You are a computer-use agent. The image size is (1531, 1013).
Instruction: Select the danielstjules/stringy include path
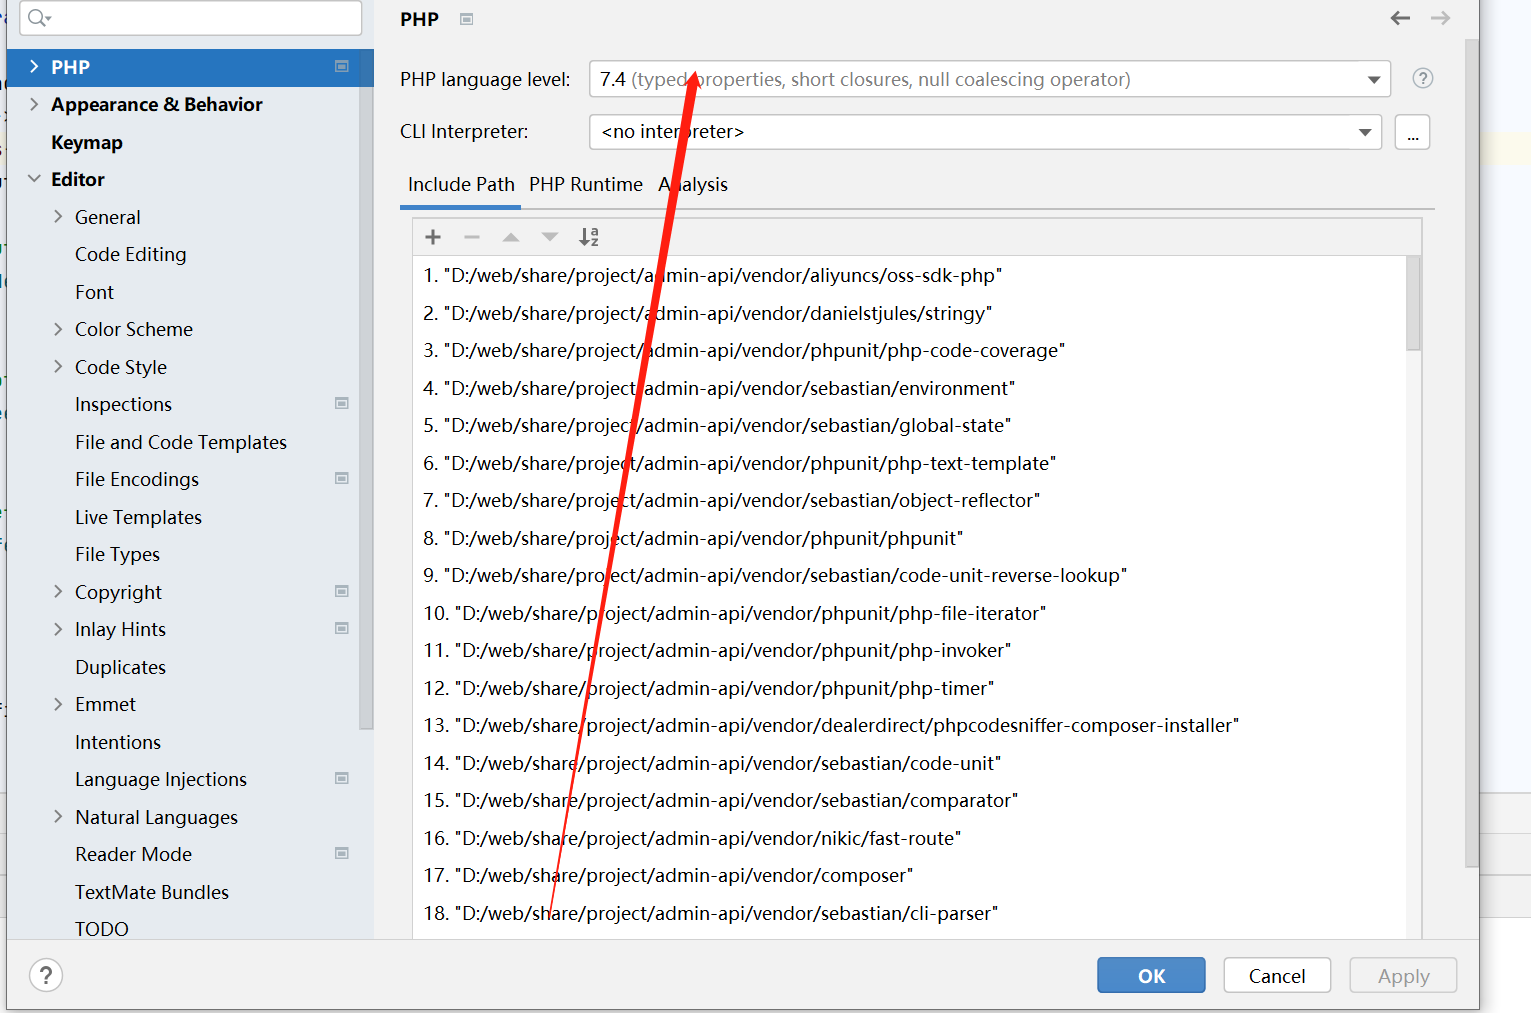point(909,313)
